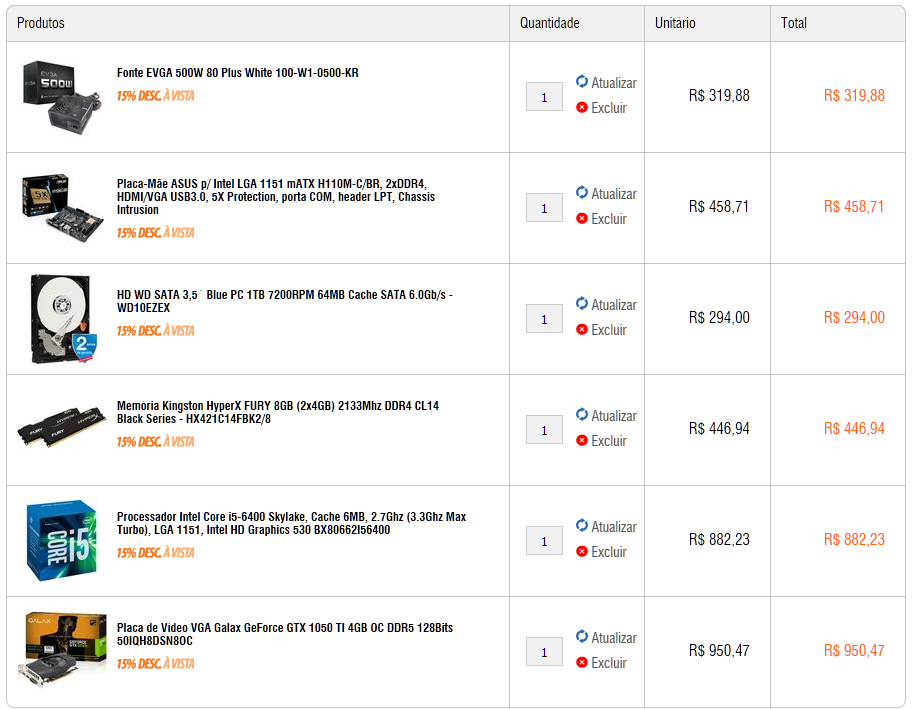The height and width of the screenshot is (710, 912).
Task: Open the WD hard drive product thumbnail
Action: pyautogui.click(x=63, y=319)
